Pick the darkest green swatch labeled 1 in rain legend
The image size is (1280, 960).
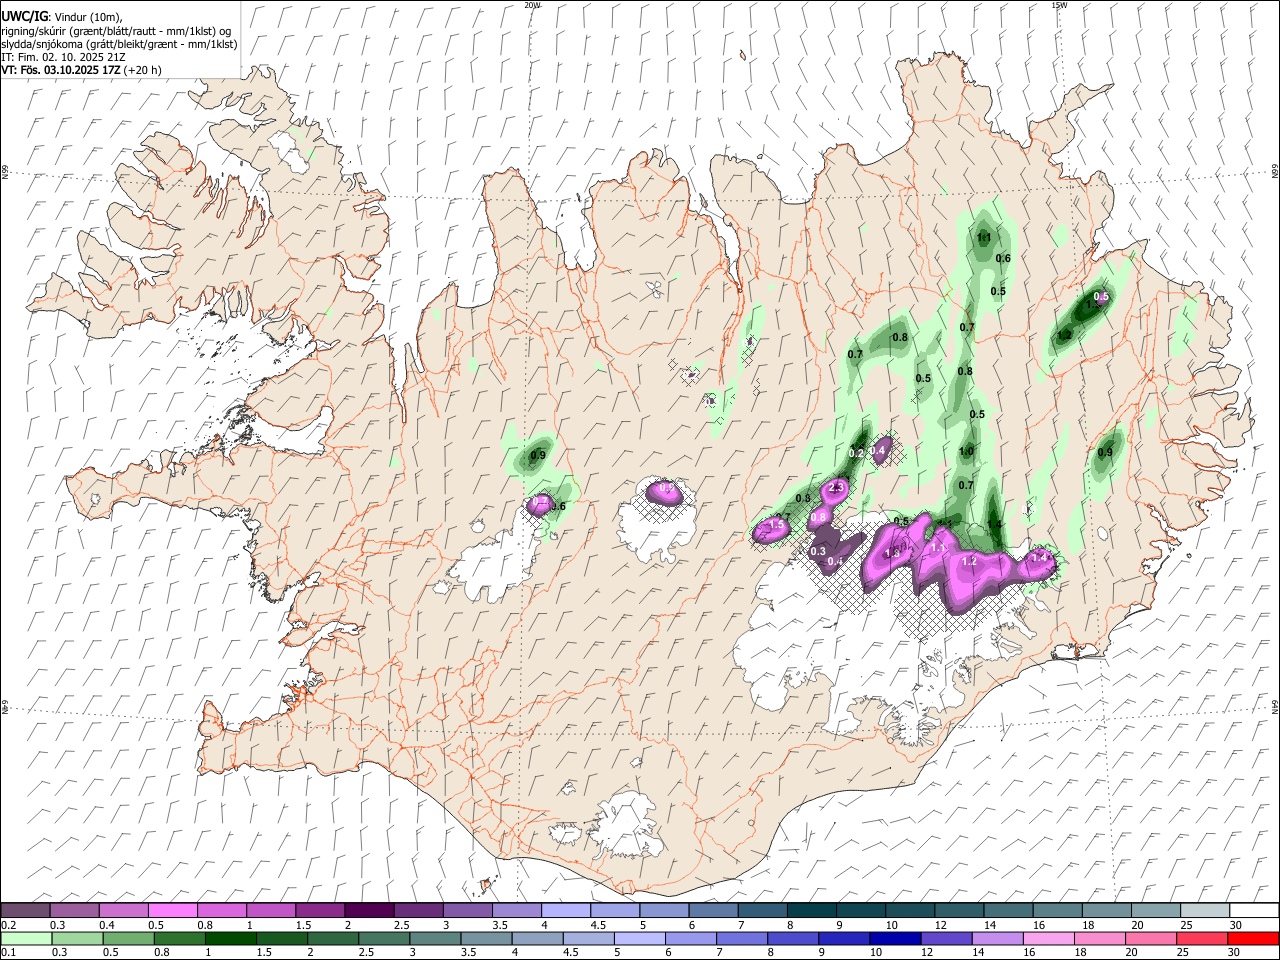[x=231, y=939]
